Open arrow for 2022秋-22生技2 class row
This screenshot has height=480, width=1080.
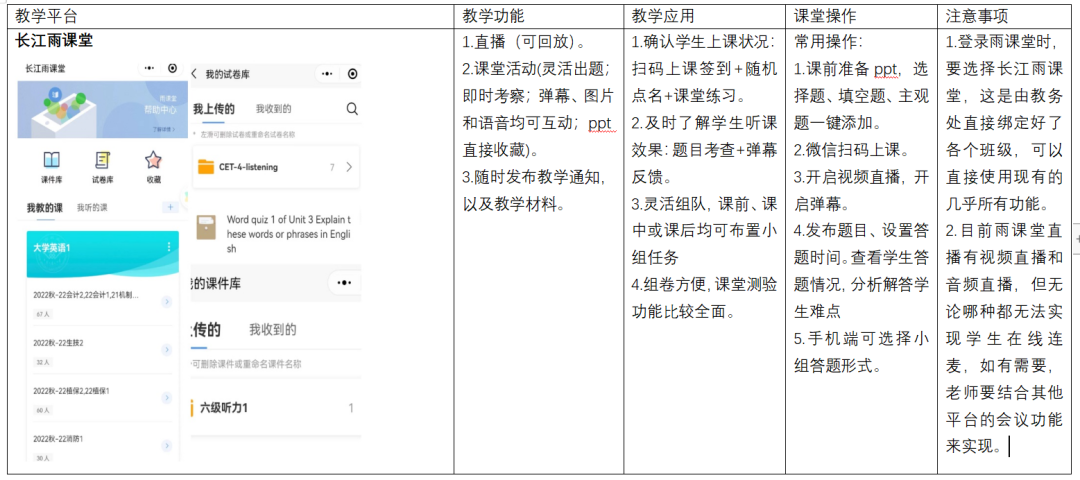pos(167,350)
